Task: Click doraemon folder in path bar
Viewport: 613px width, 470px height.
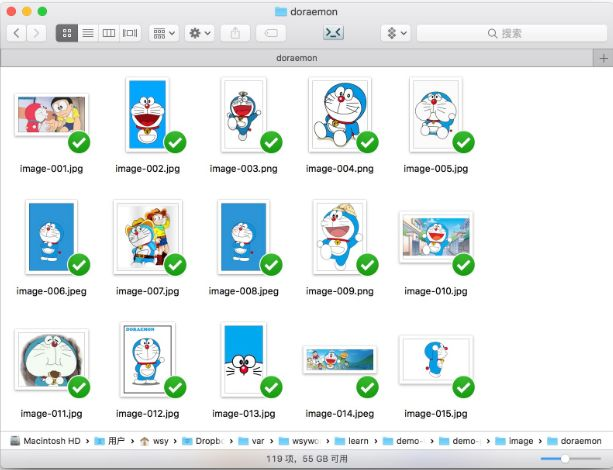Action: 574,441
